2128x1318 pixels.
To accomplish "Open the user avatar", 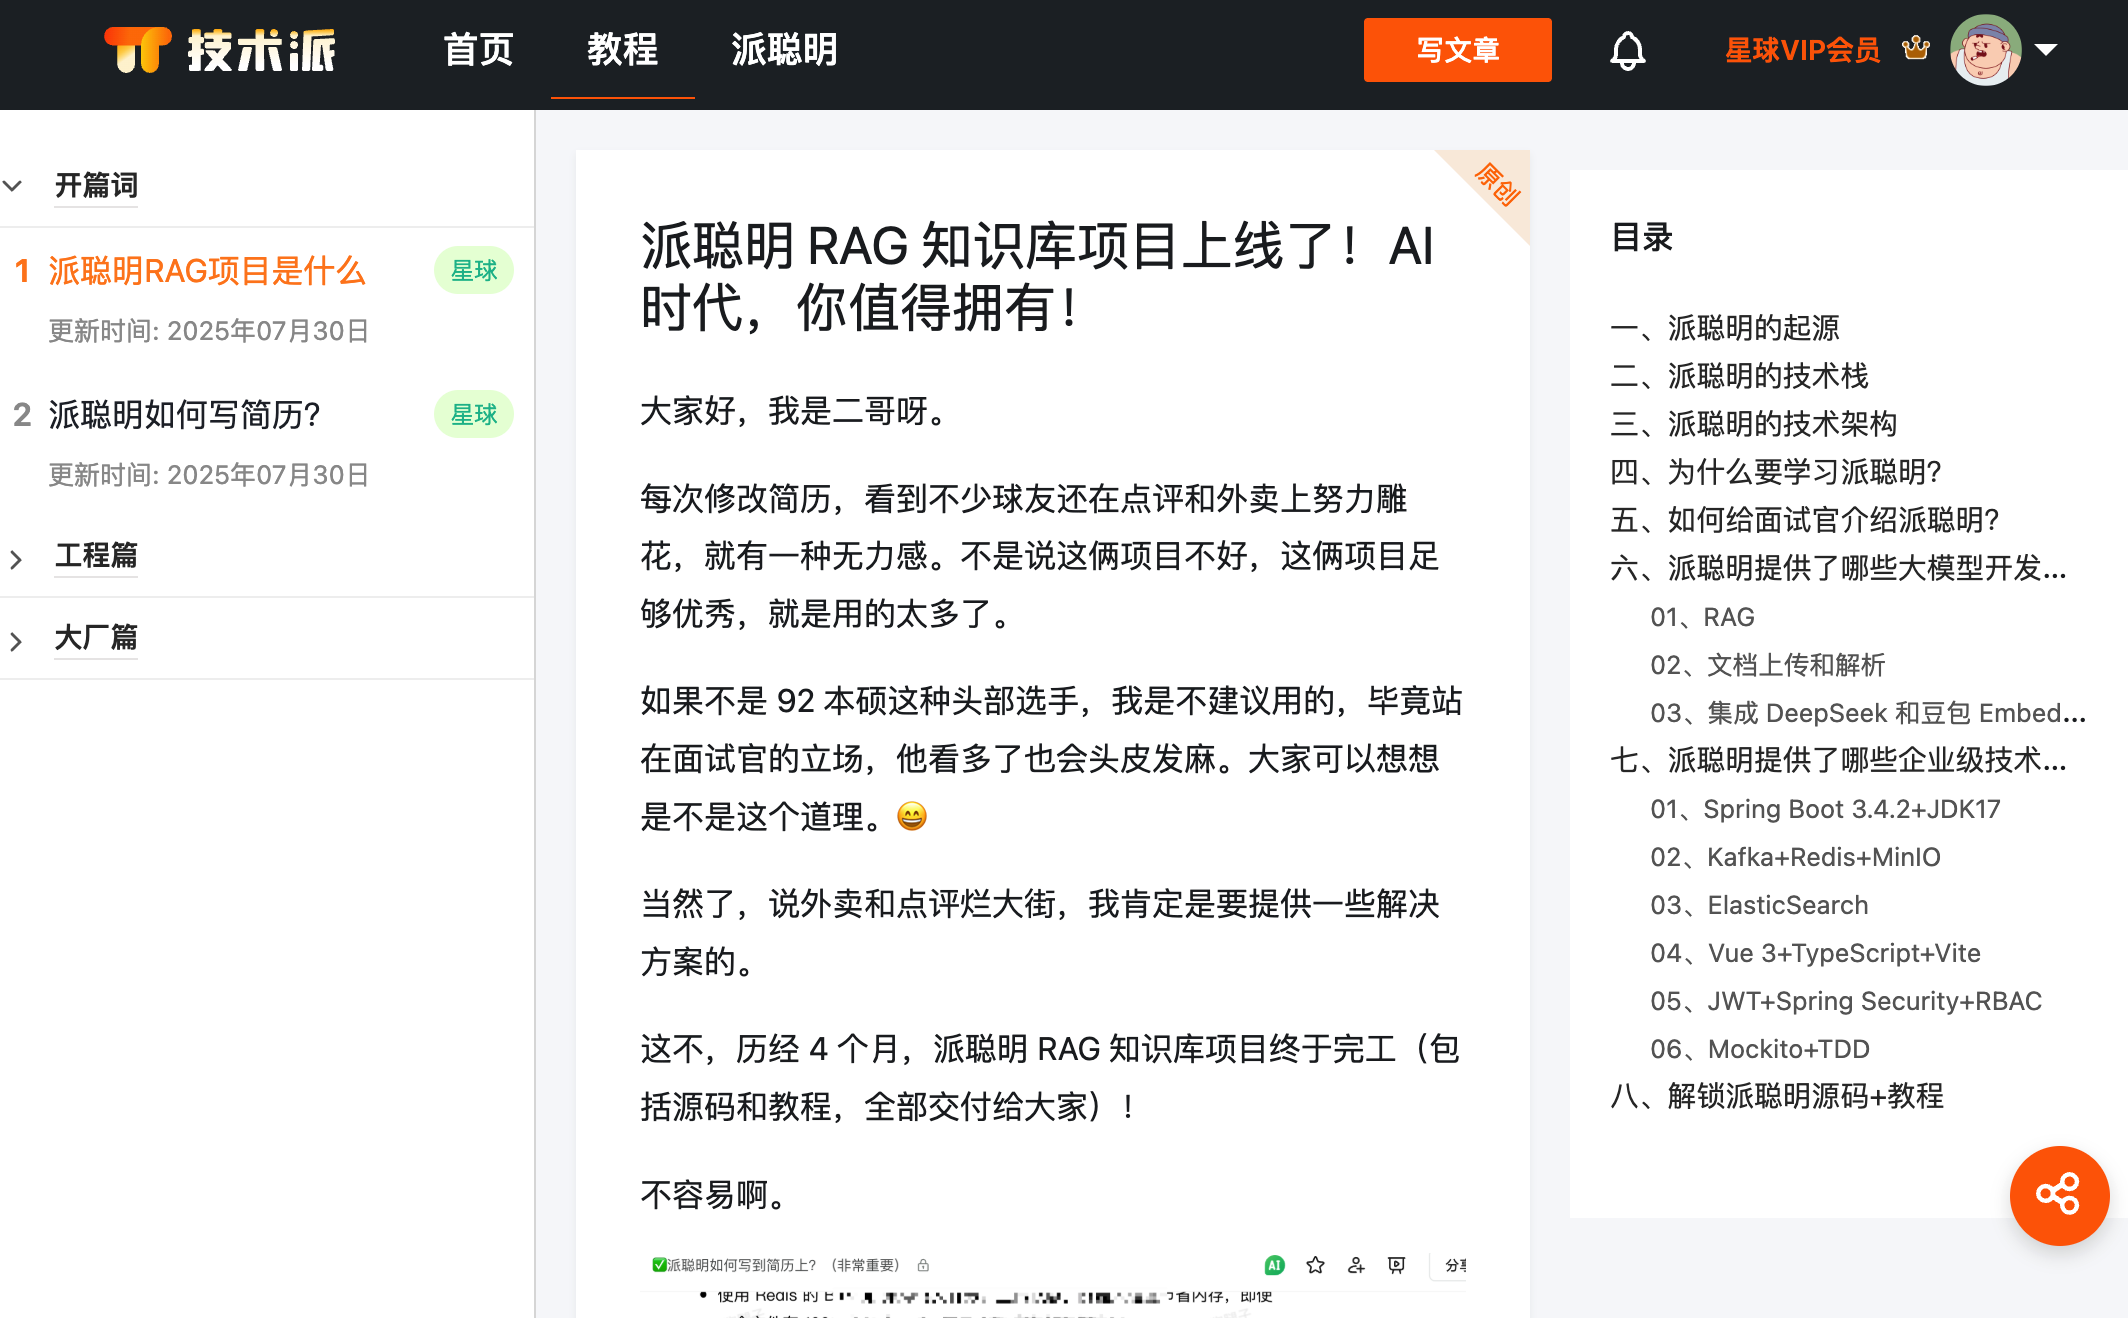I will coord(1986,50).
